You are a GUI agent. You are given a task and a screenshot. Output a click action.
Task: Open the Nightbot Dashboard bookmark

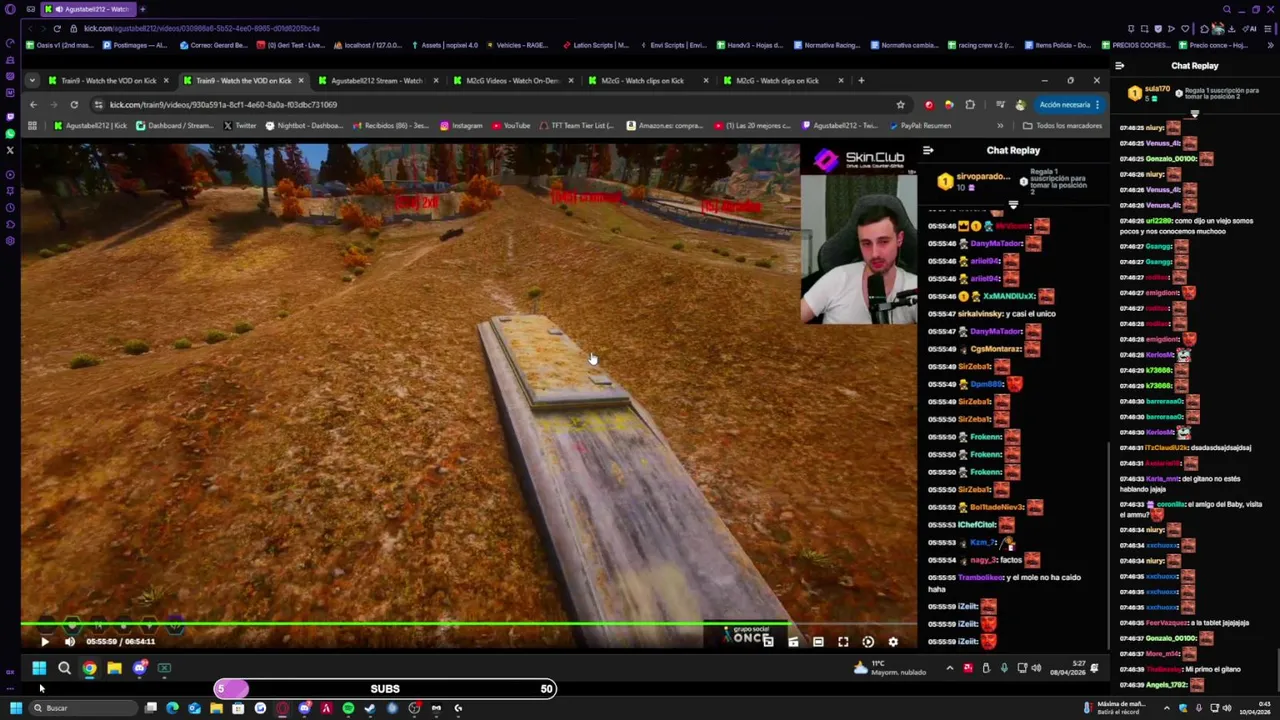click(304, 126)
